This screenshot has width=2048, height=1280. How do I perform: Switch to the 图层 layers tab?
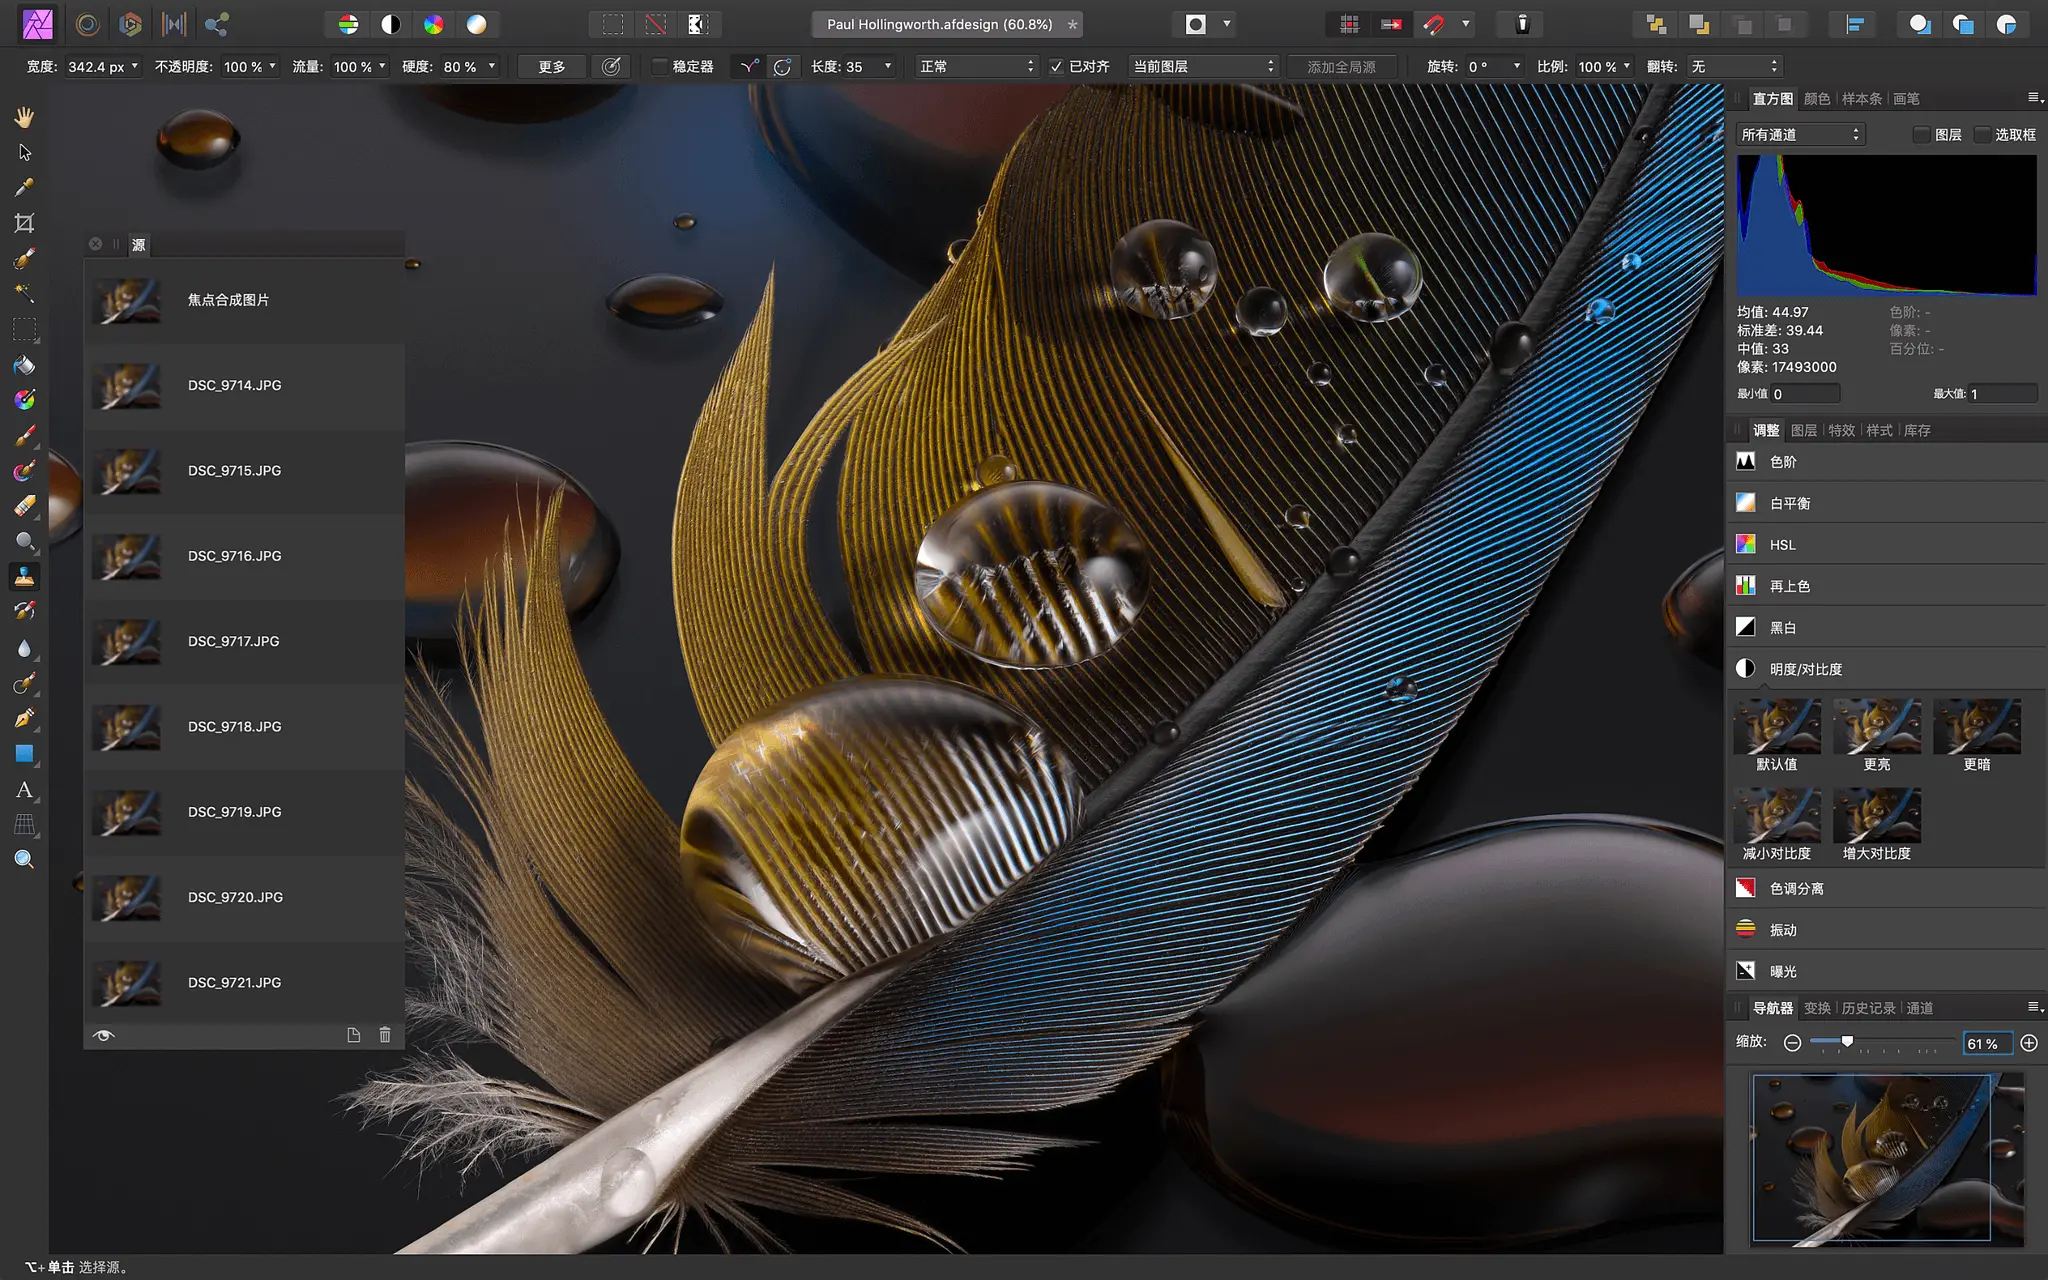1804,430
